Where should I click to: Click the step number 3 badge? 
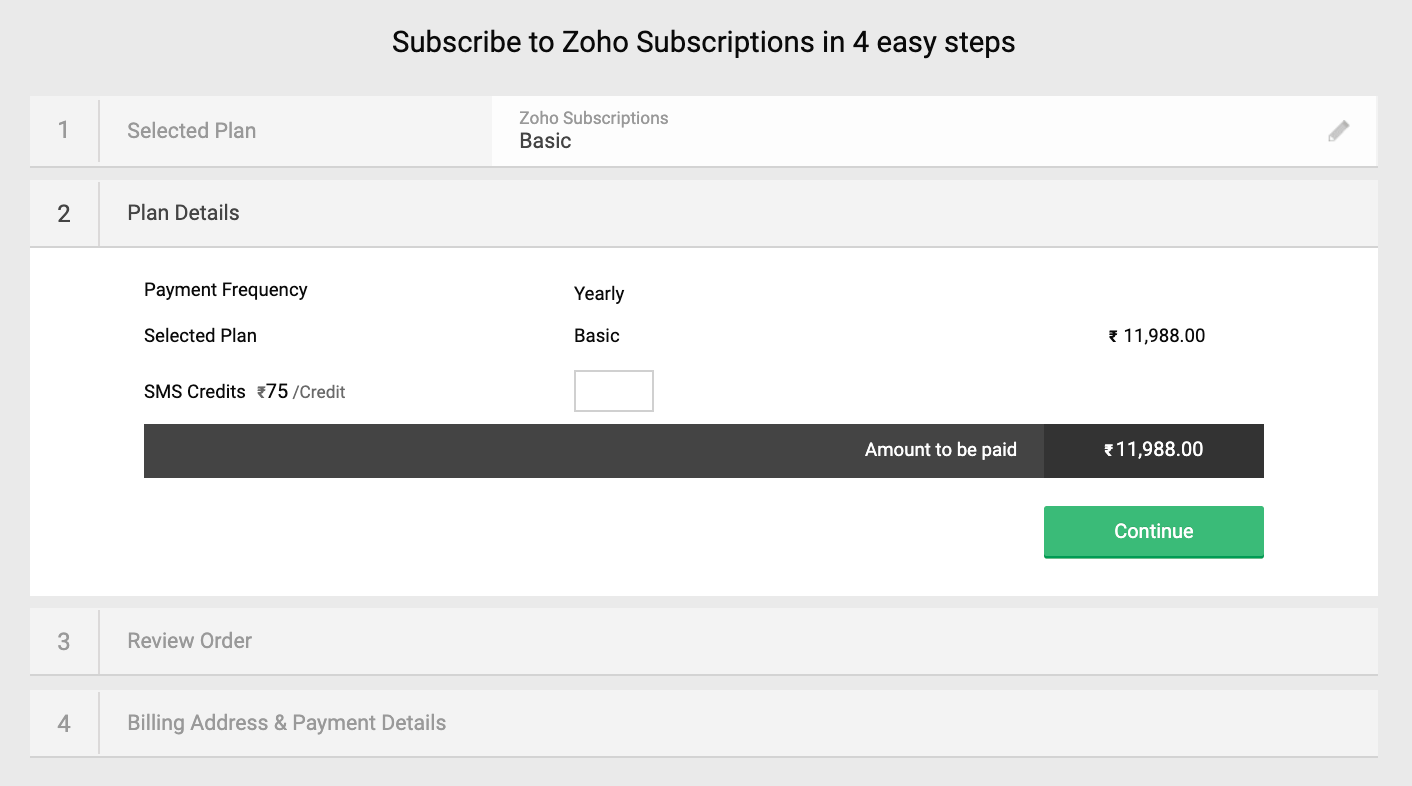tap(64, 641)
